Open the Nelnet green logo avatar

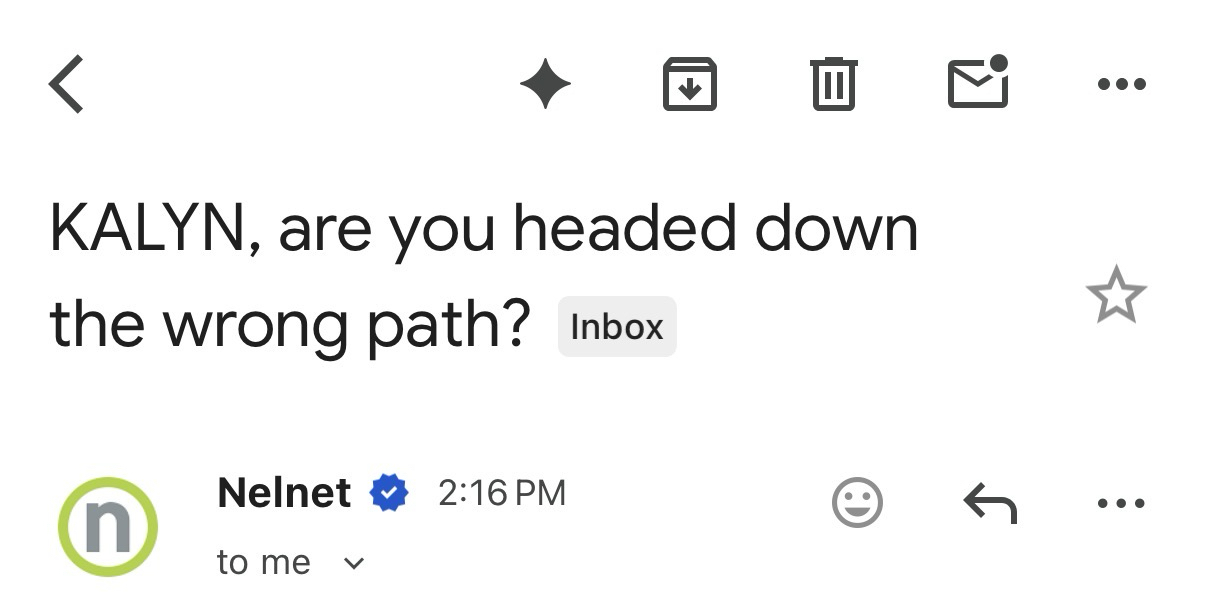[x=108, y=527]
